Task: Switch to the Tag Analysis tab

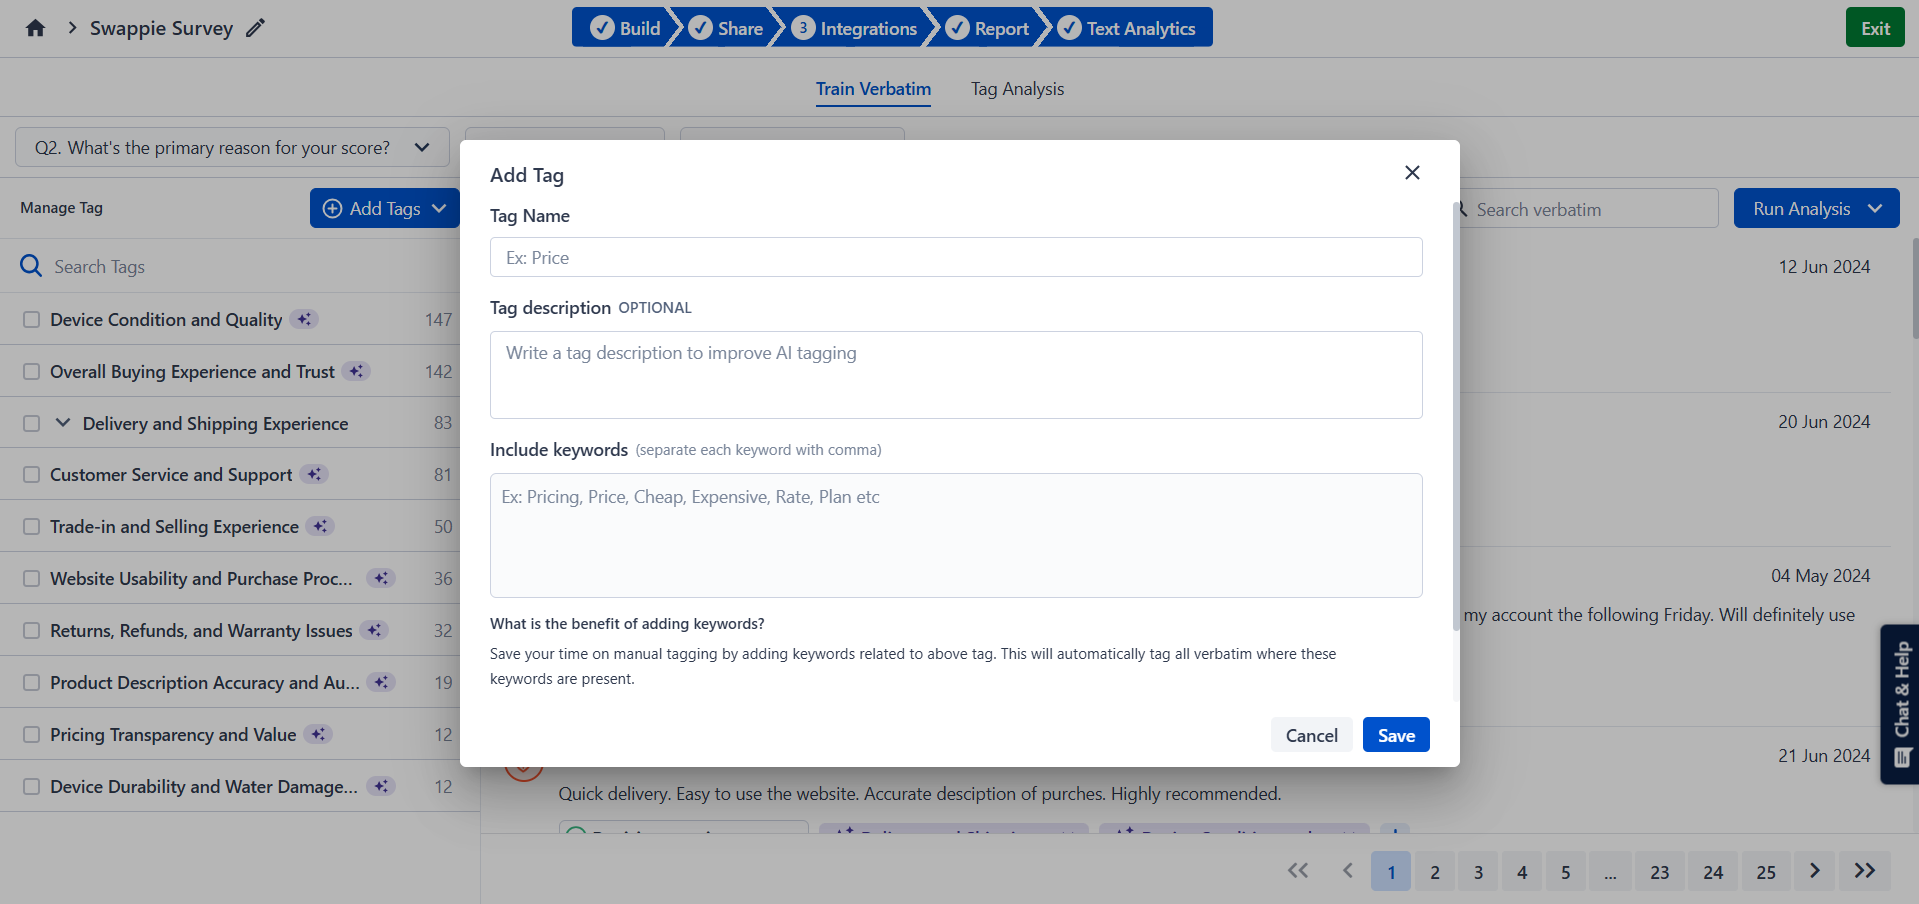Action: click(x=1017, y=89)
